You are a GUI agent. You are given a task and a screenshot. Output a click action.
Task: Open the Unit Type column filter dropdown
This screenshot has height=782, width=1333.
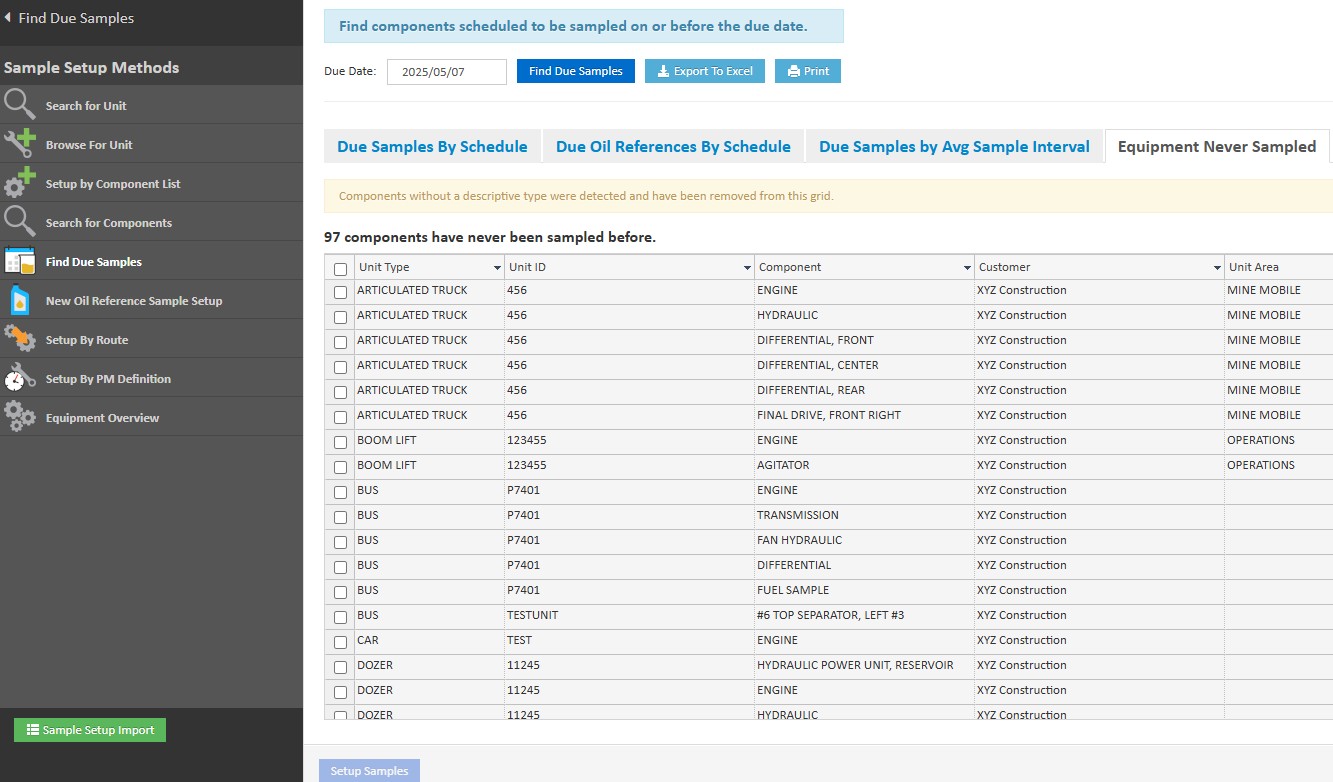(497, 268)
